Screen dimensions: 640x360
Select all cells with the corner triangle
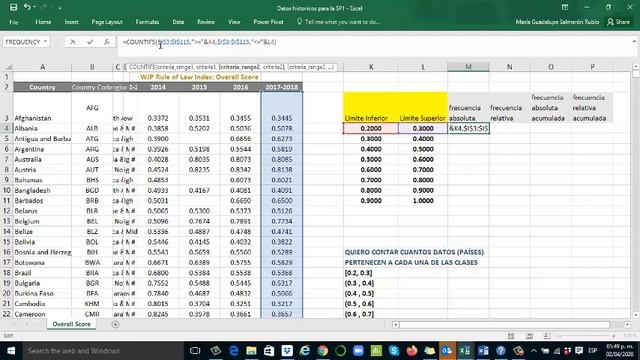coord(8,67)
